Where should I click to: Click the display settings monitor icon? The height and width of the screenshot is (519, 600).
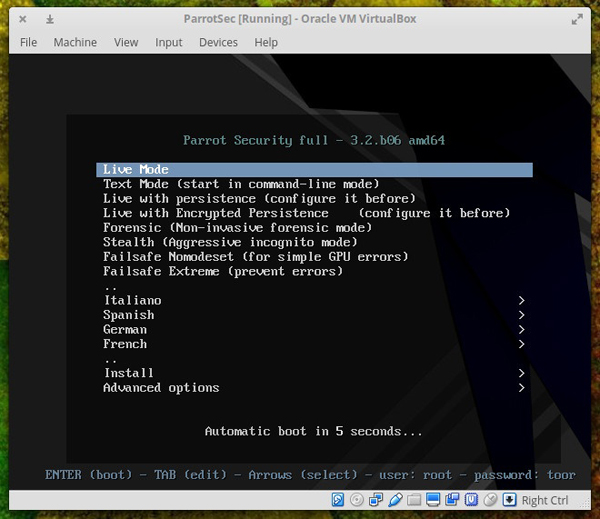(433, 500)
